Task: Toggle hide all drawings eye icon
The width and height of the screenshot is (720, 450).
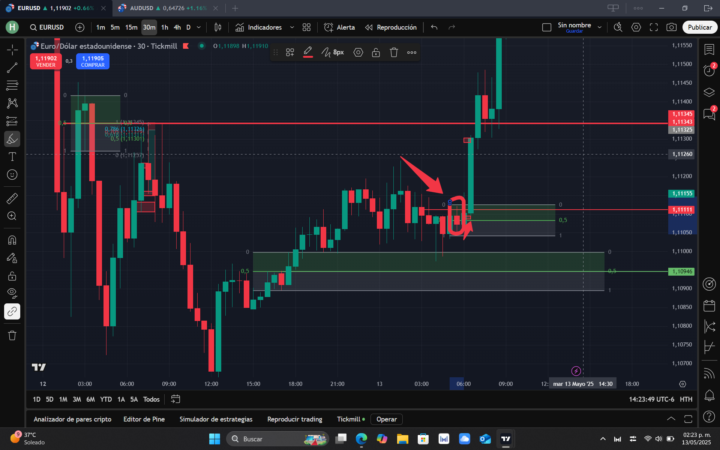Action: pos(12,293)
